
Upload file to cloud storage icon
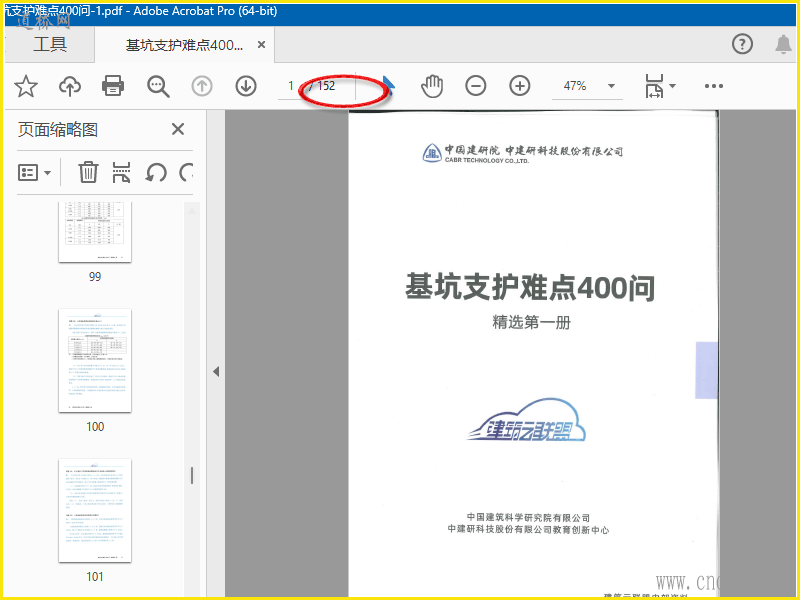tap(70, 86)
